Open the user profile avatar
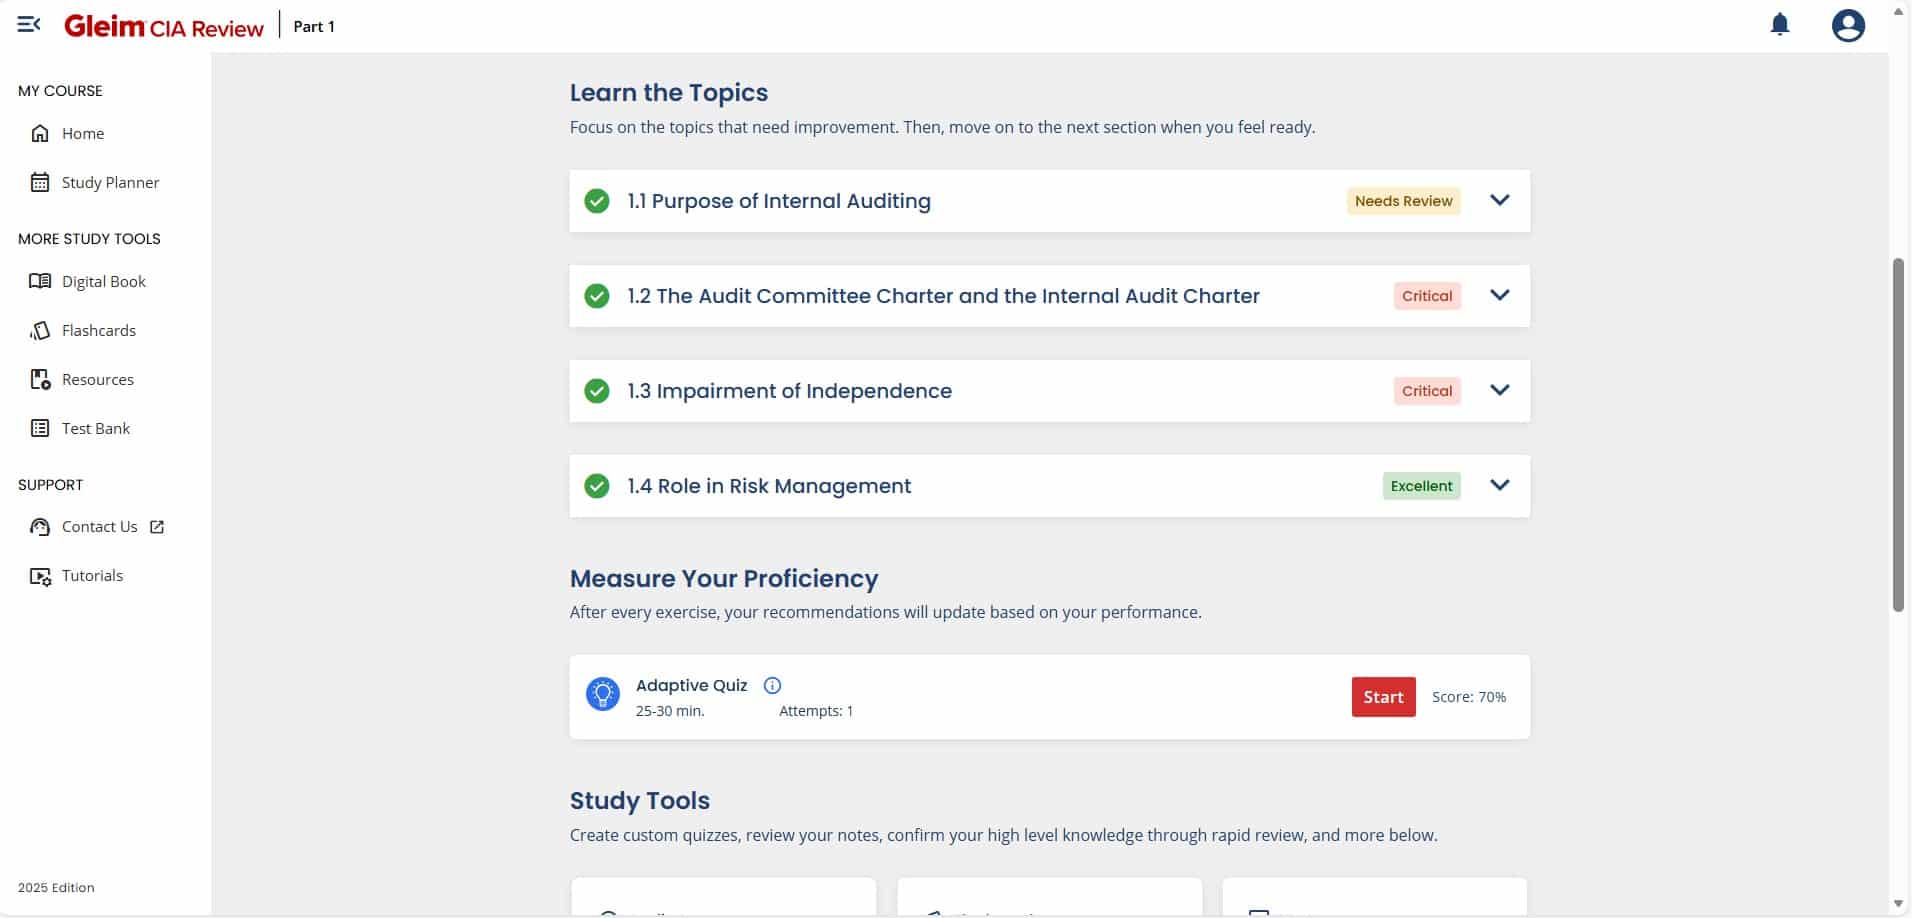This screenshot has width=1912, height=918. pyautogui.click(x=1848, y=25)
